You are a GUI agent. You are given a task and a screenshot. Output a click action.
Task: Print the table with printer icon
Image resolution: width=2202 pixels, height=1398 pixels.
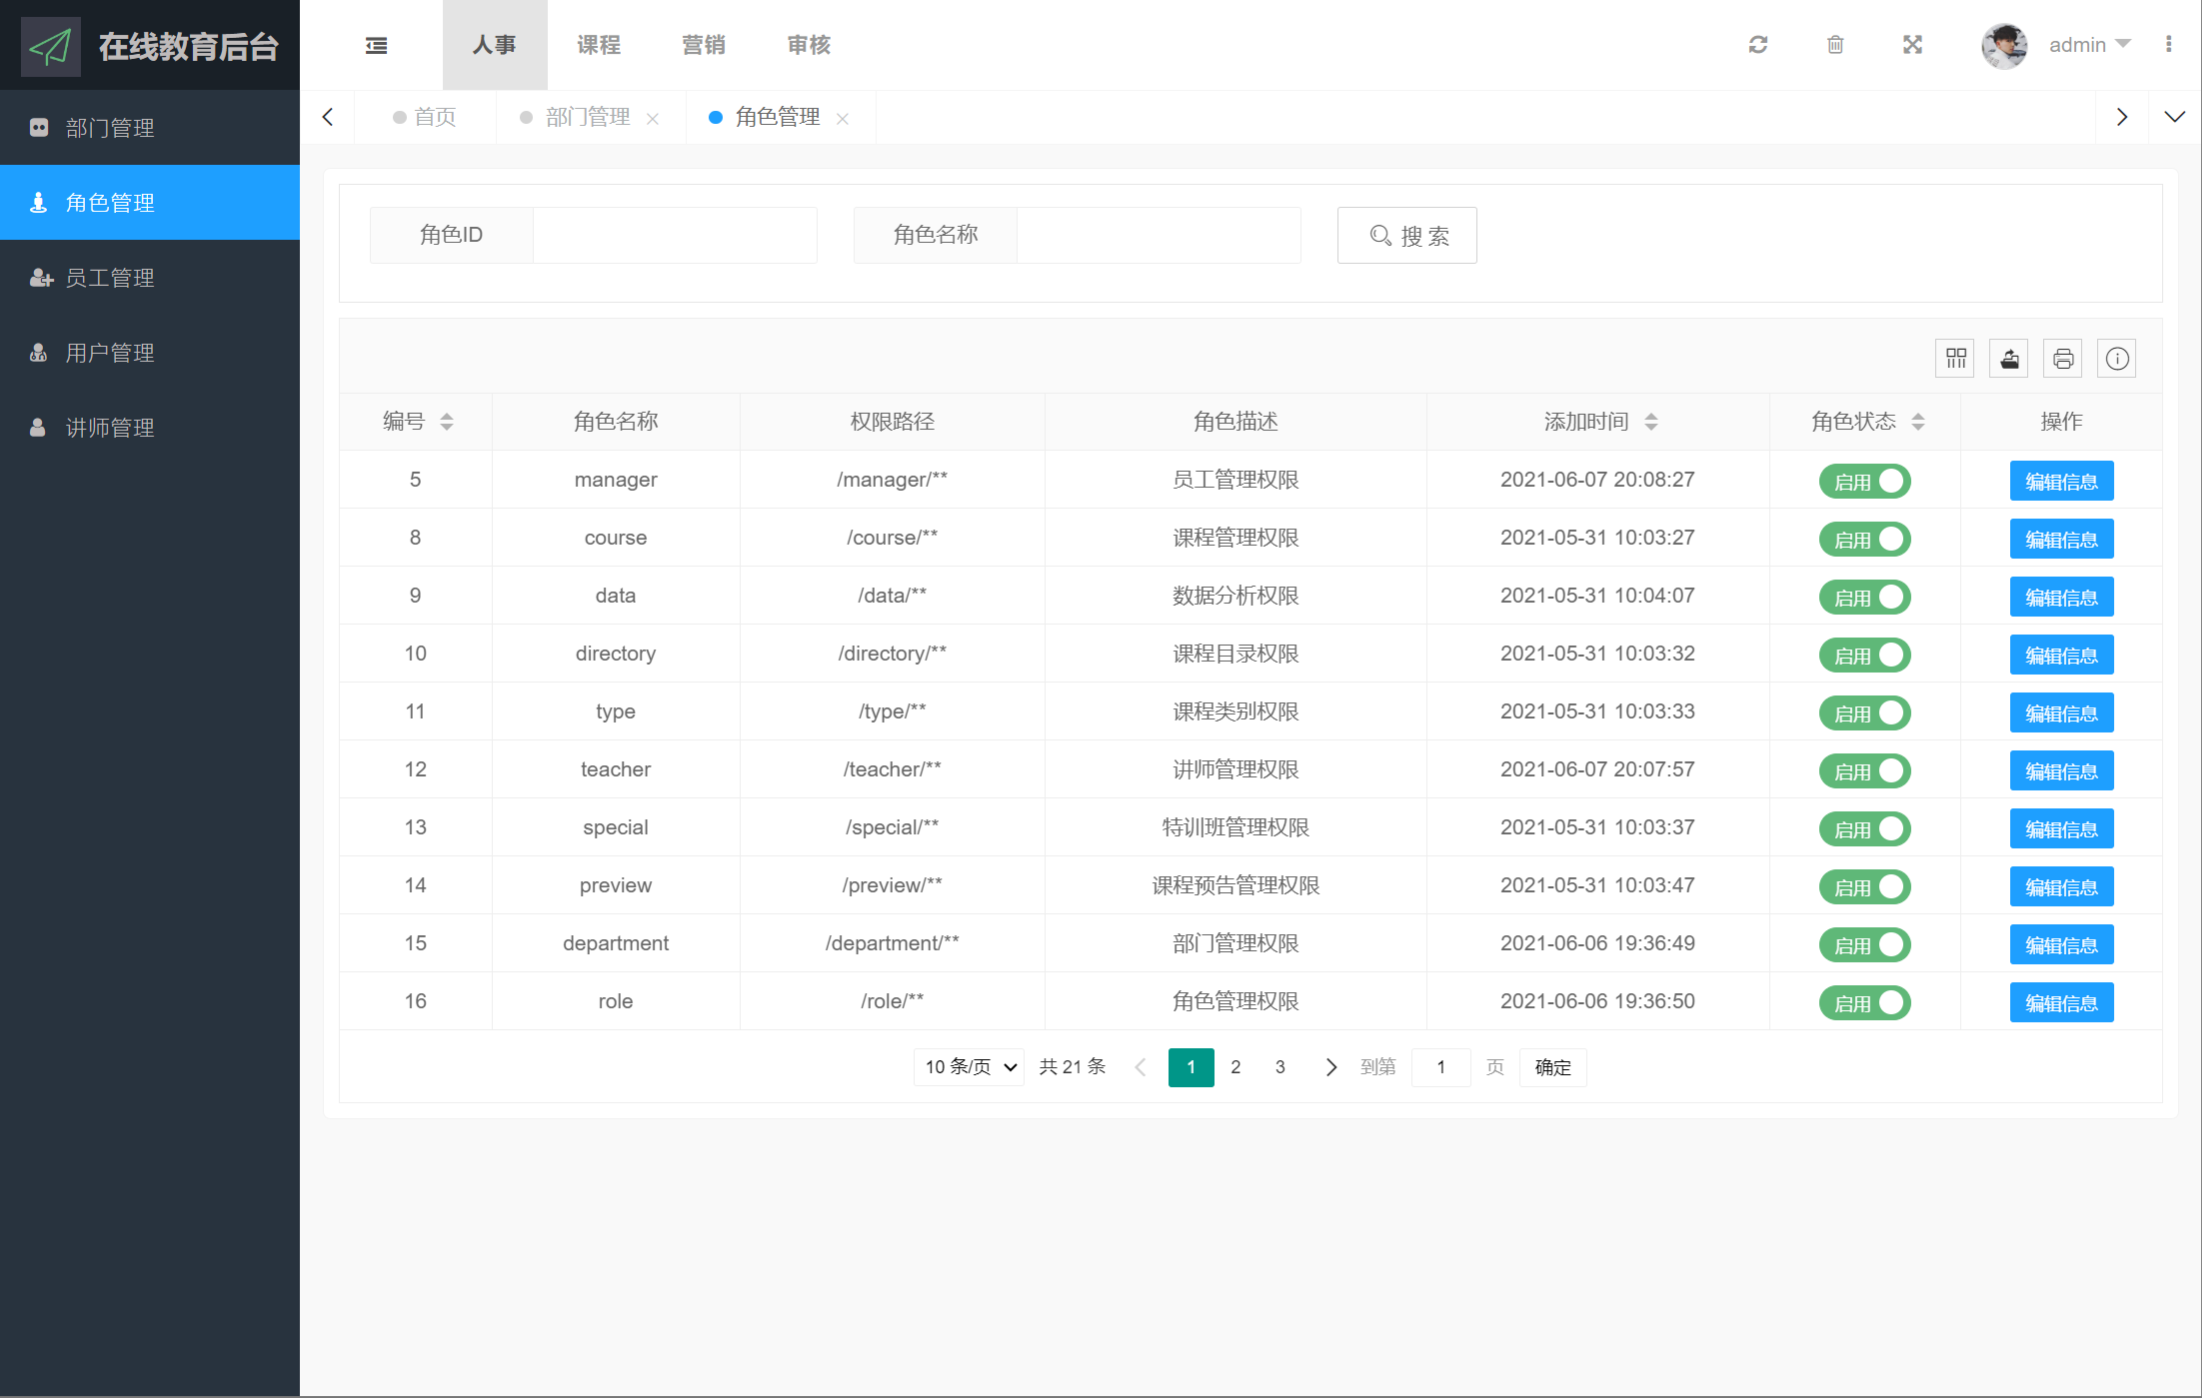2063,359
